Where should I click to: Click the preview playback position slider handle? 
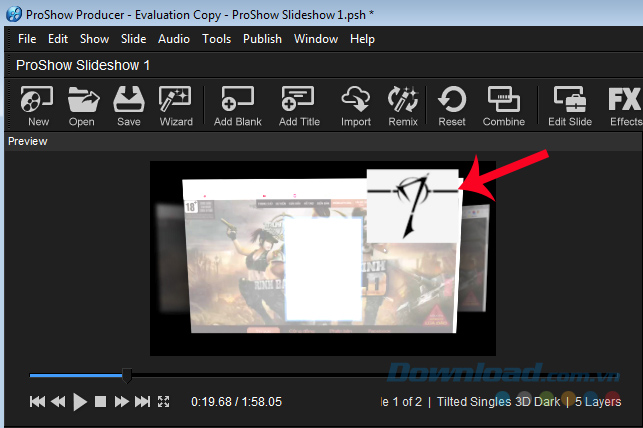tap(127, 376)
